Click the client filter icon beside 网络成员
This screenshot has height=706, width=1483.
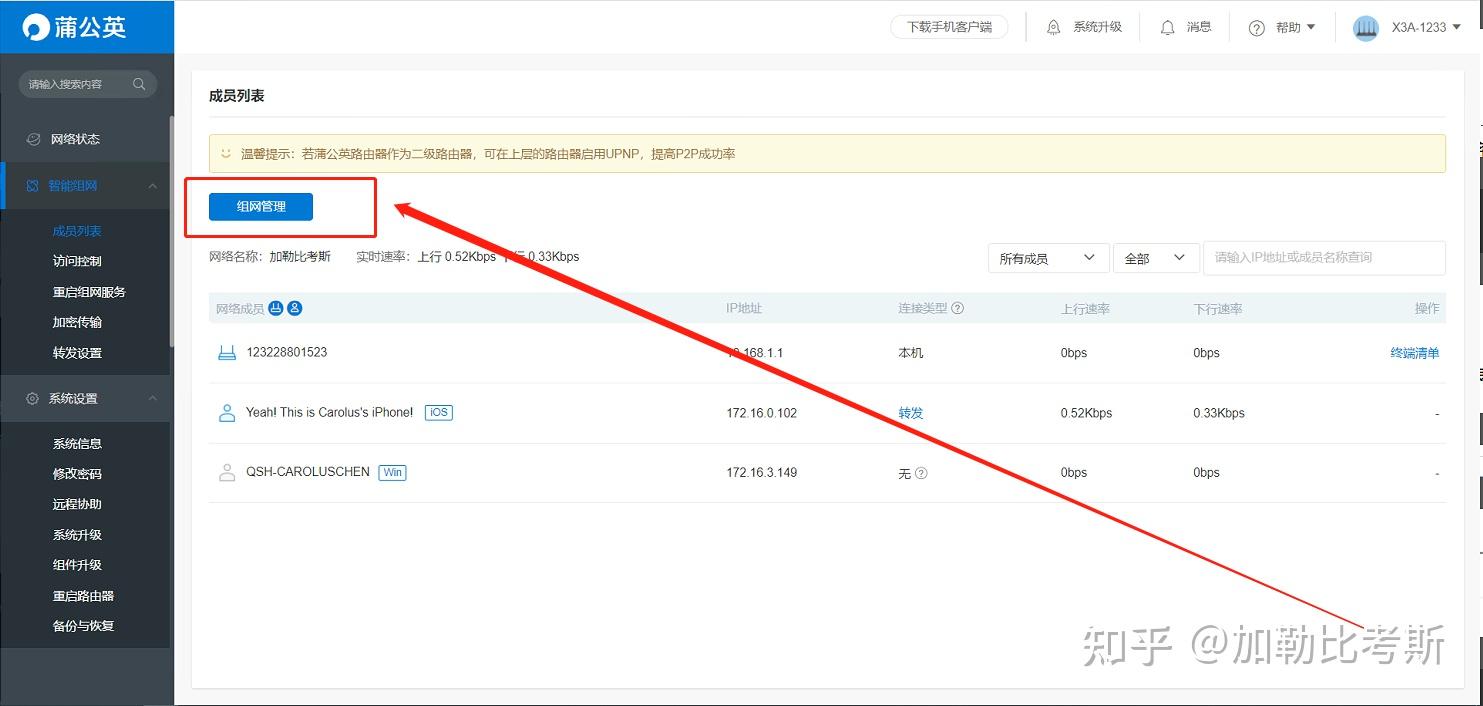pos(295,308)
